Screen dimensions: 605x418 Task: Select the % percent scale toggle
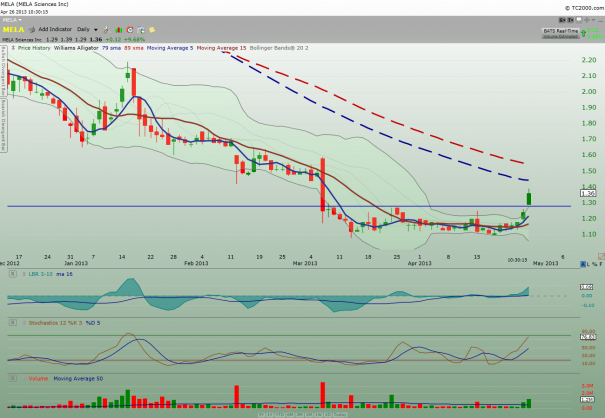tap(594, 264)
